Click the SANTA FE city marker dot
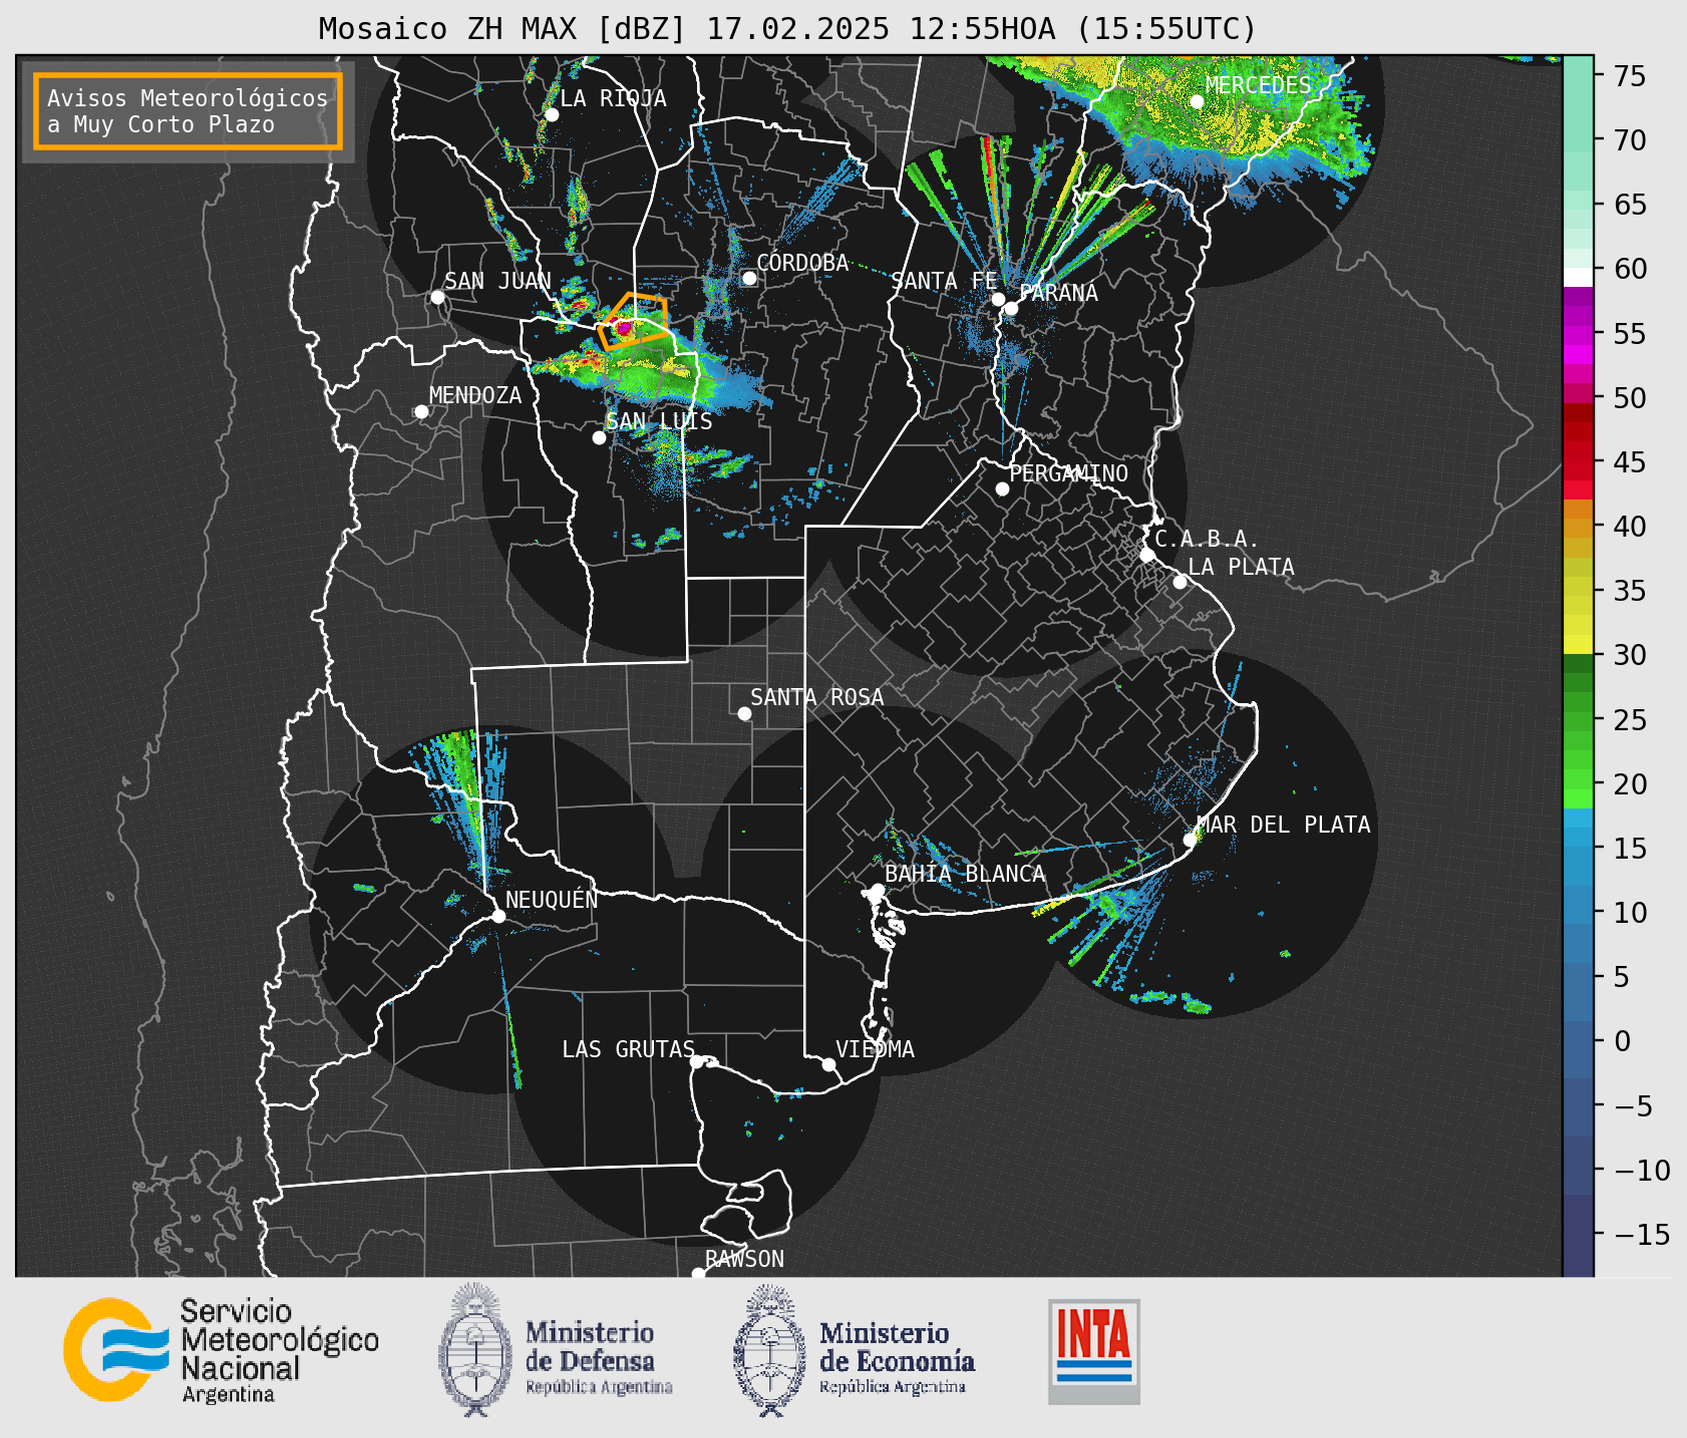The image size is (1687, 1438). pos(998,299)
